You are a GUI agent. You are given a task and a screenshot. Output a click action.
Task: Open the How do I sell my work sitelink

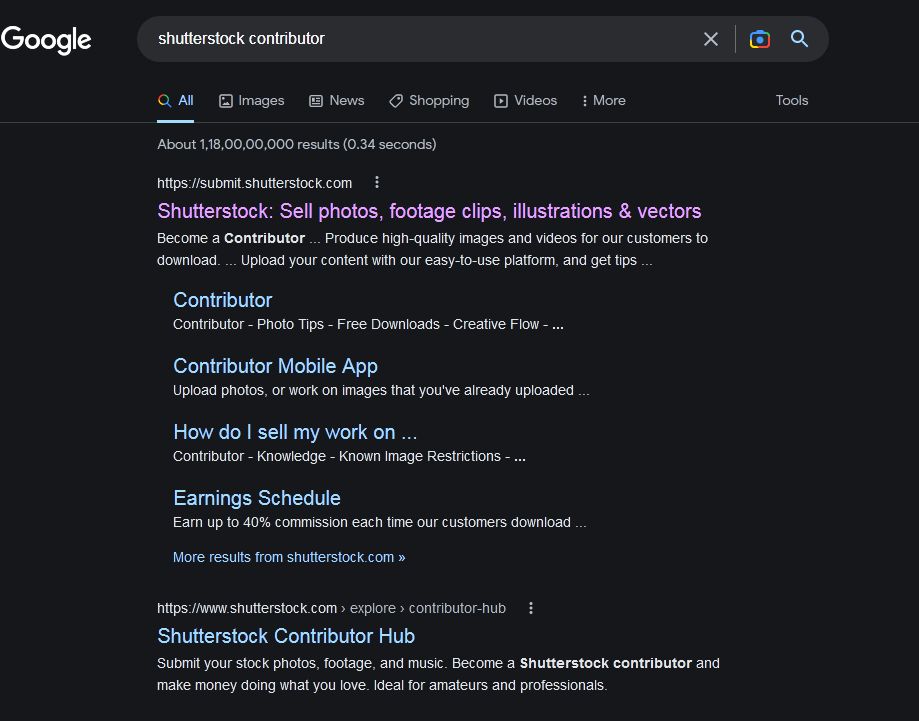295,432
